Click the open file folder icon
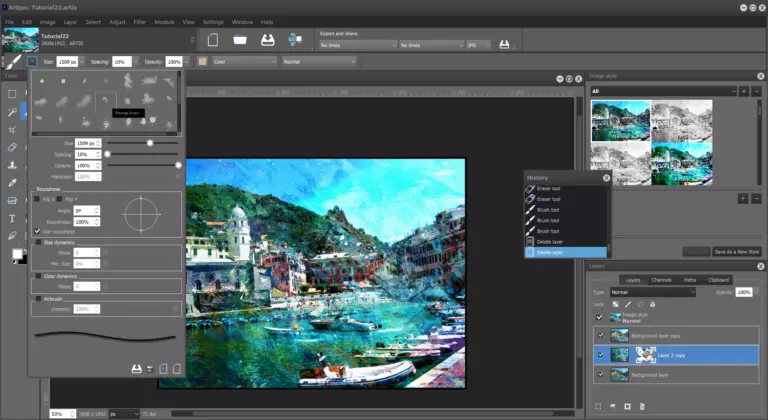Screen dimensions: 768x420 (240, 40)
